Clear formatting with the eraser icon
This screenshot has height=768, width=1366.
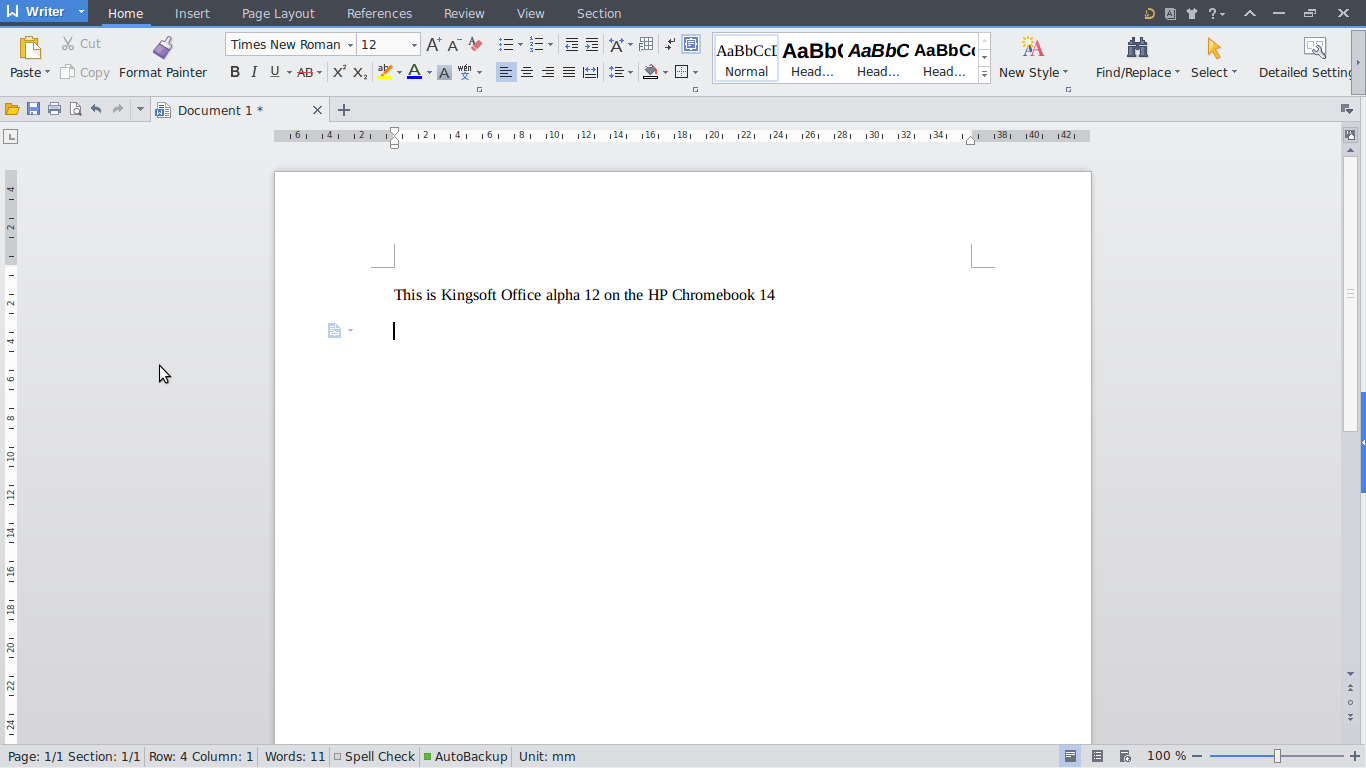coord(475,45)
